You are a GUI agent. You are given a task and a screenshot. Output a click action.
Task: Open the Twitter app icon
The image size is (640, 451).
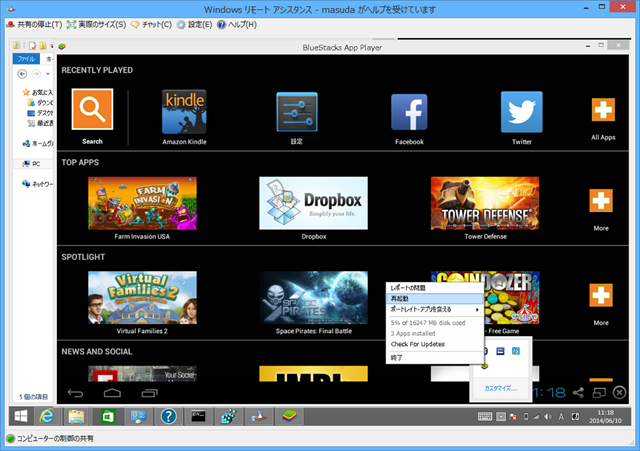(x=521, y=112)
